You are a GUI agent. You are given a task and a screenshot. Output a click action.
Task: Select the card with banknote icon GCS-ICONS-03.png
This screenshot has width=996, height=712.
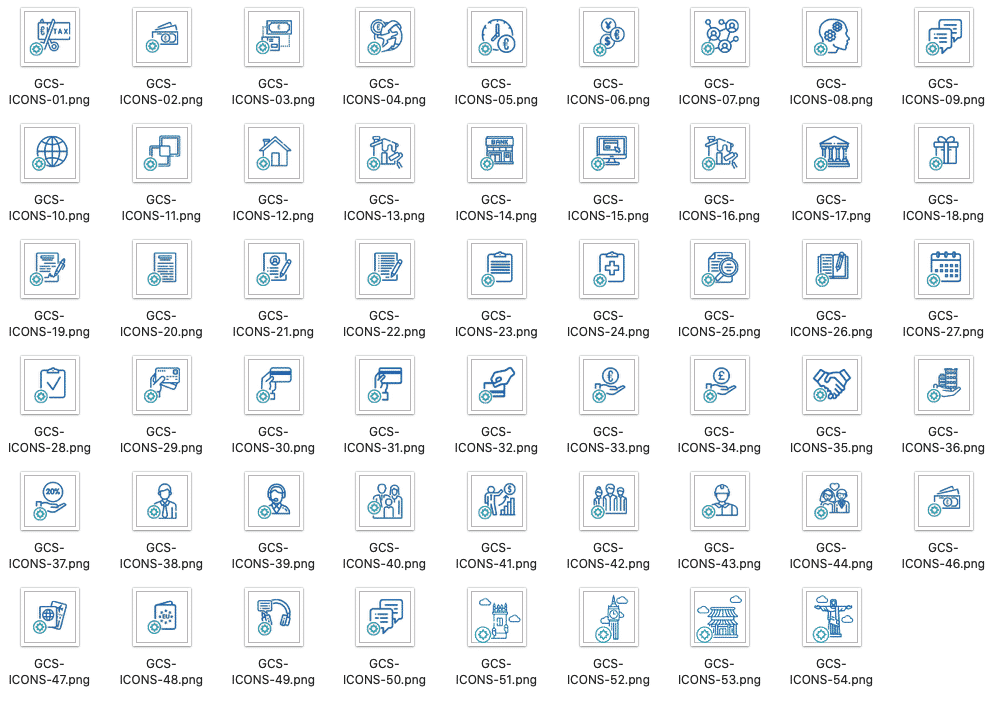pos(273,37)
